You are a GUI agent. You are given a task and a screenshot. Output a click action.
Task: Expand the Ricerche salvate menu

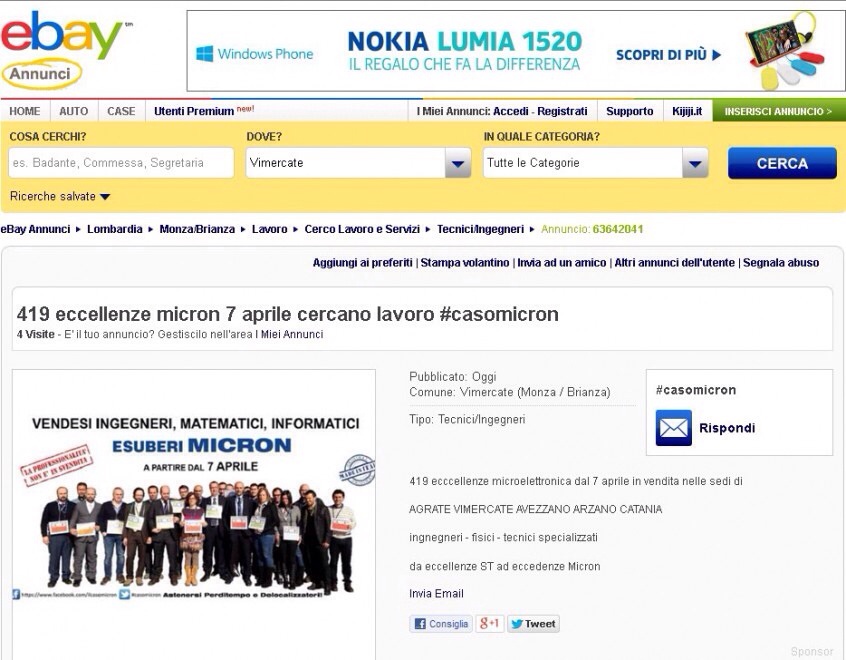click(60, 197)
